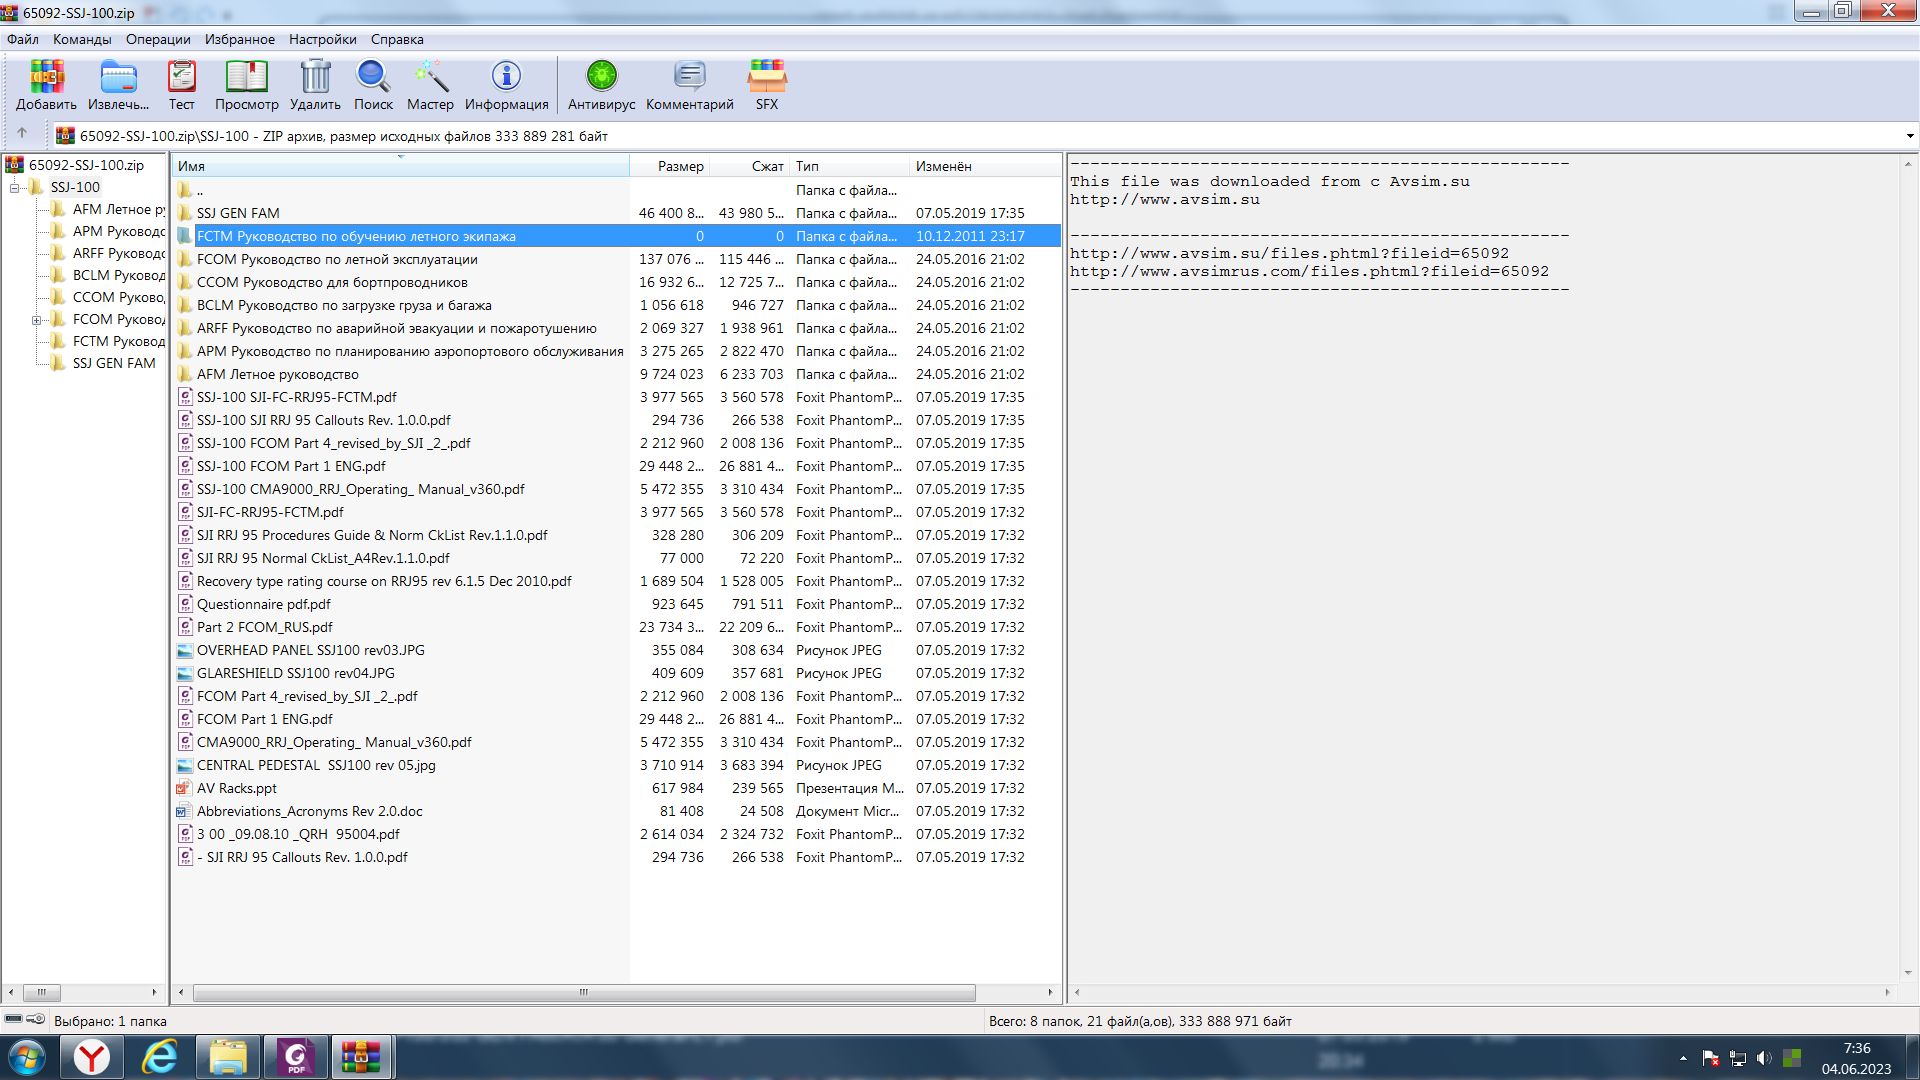
Task: Click the Добавить (Add) toolbar icon
Action: pos(46,85)
